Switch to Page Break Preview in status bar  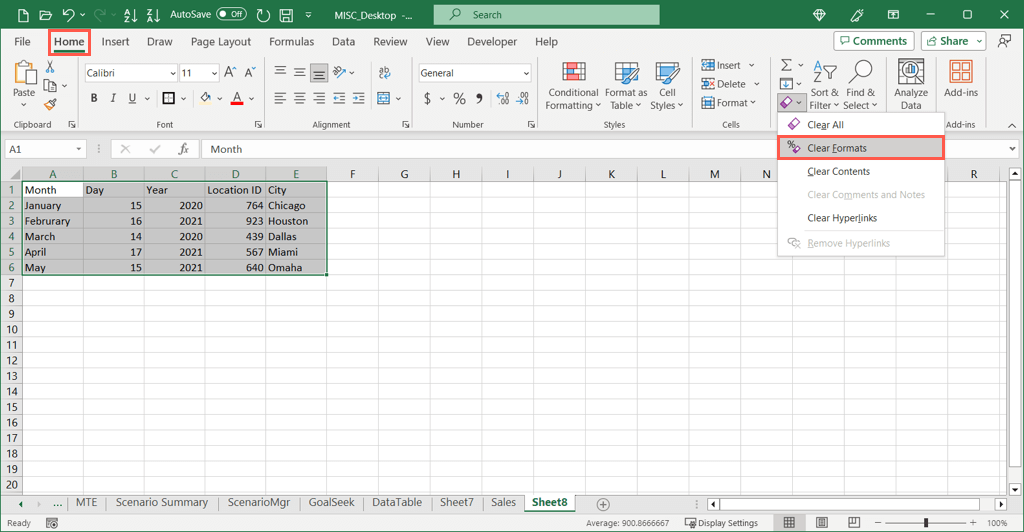pyautogui.click(x=854, y=522)
